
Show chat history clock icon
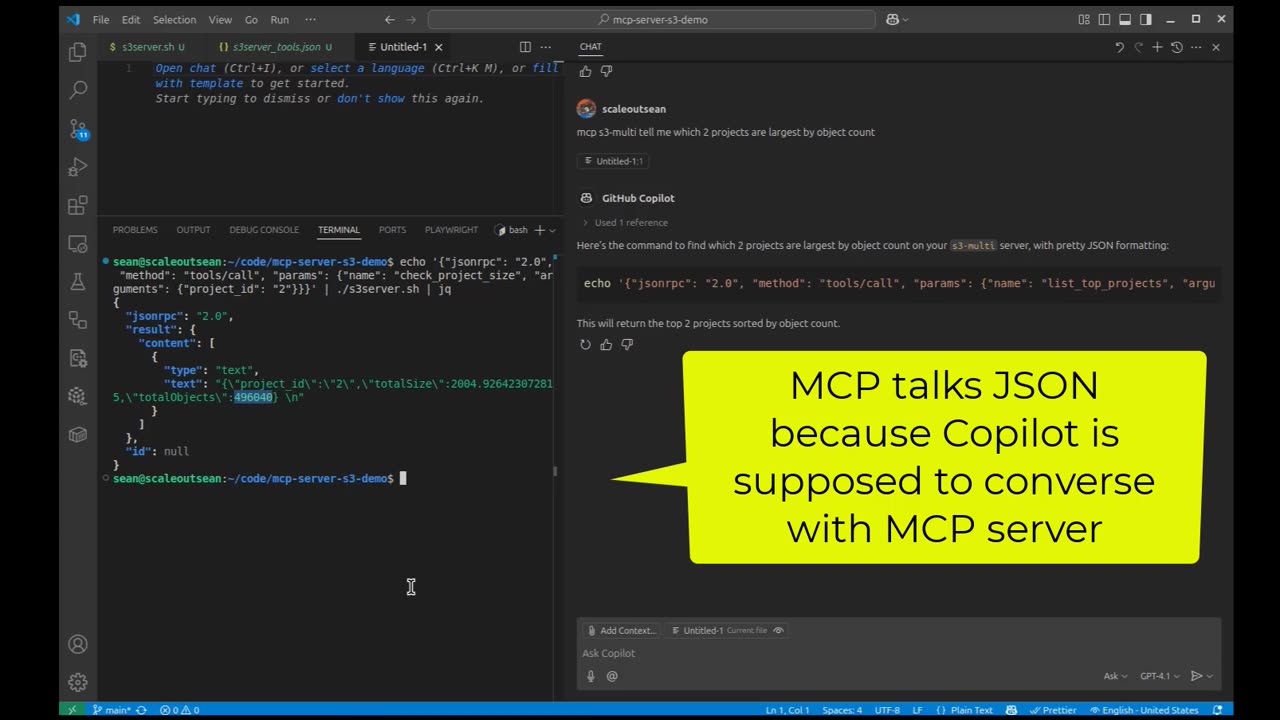coord(1177,47)
